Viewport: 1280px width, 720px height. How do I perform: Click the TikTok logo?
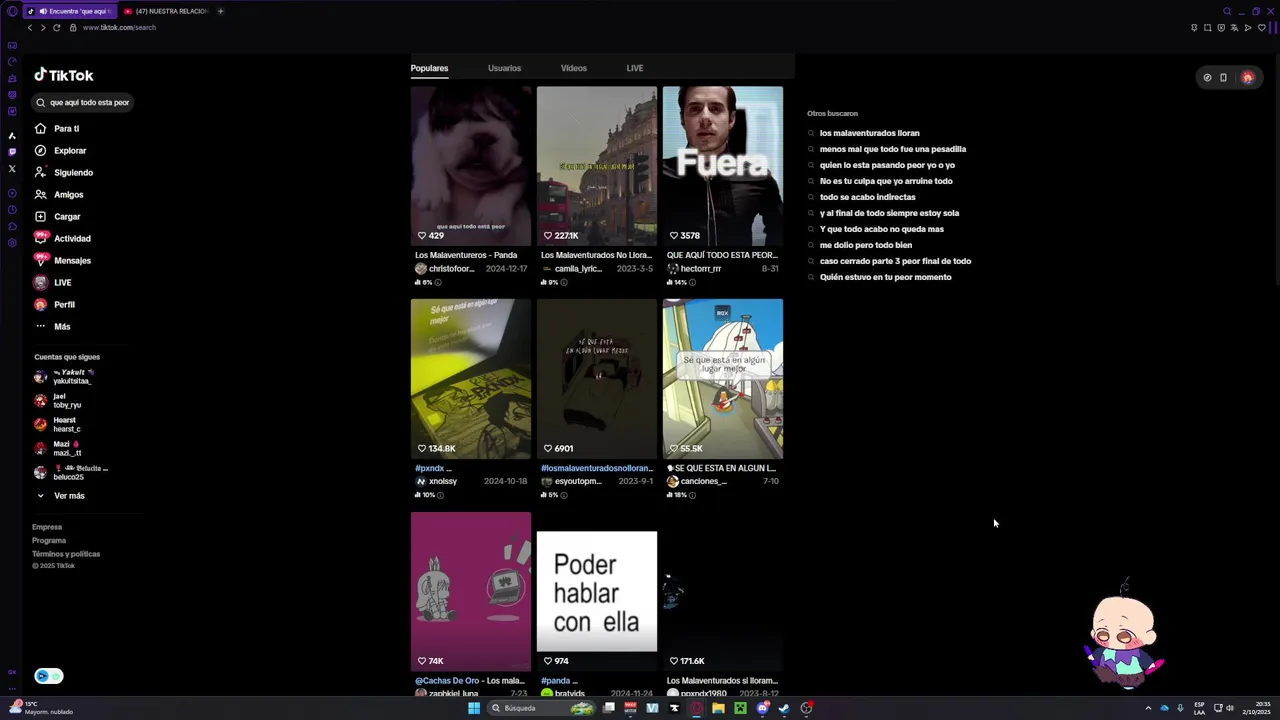[x=64, y=75]
